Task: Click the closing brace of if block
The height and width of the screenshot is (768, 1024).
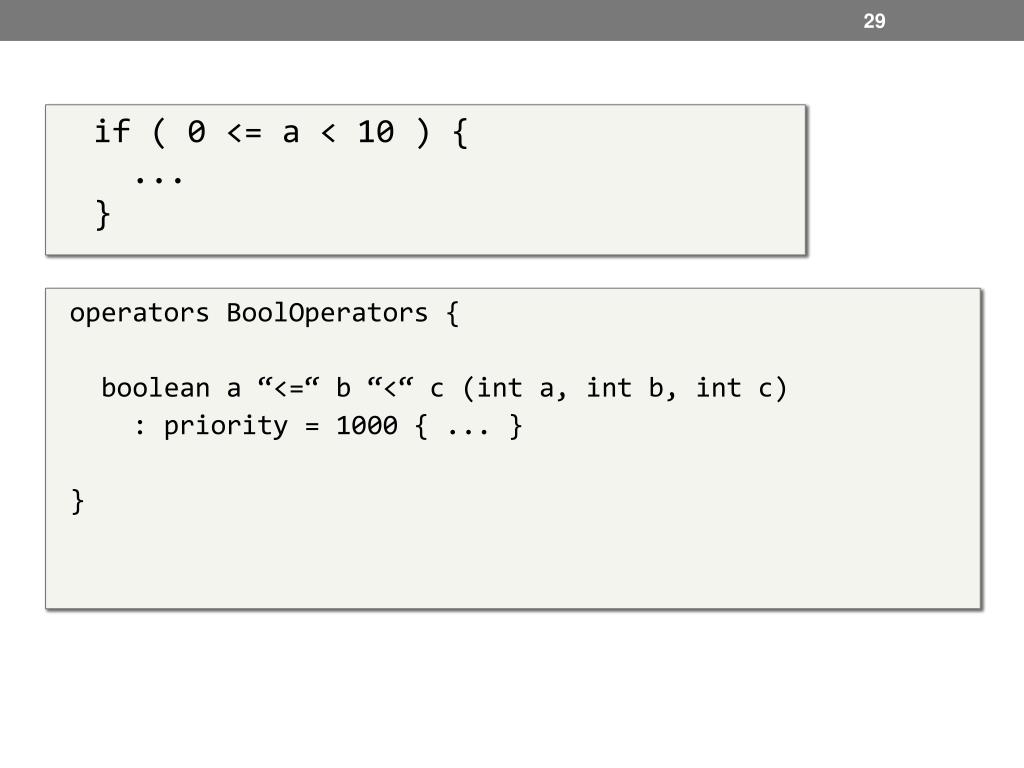Action: (x=103, y=215)
